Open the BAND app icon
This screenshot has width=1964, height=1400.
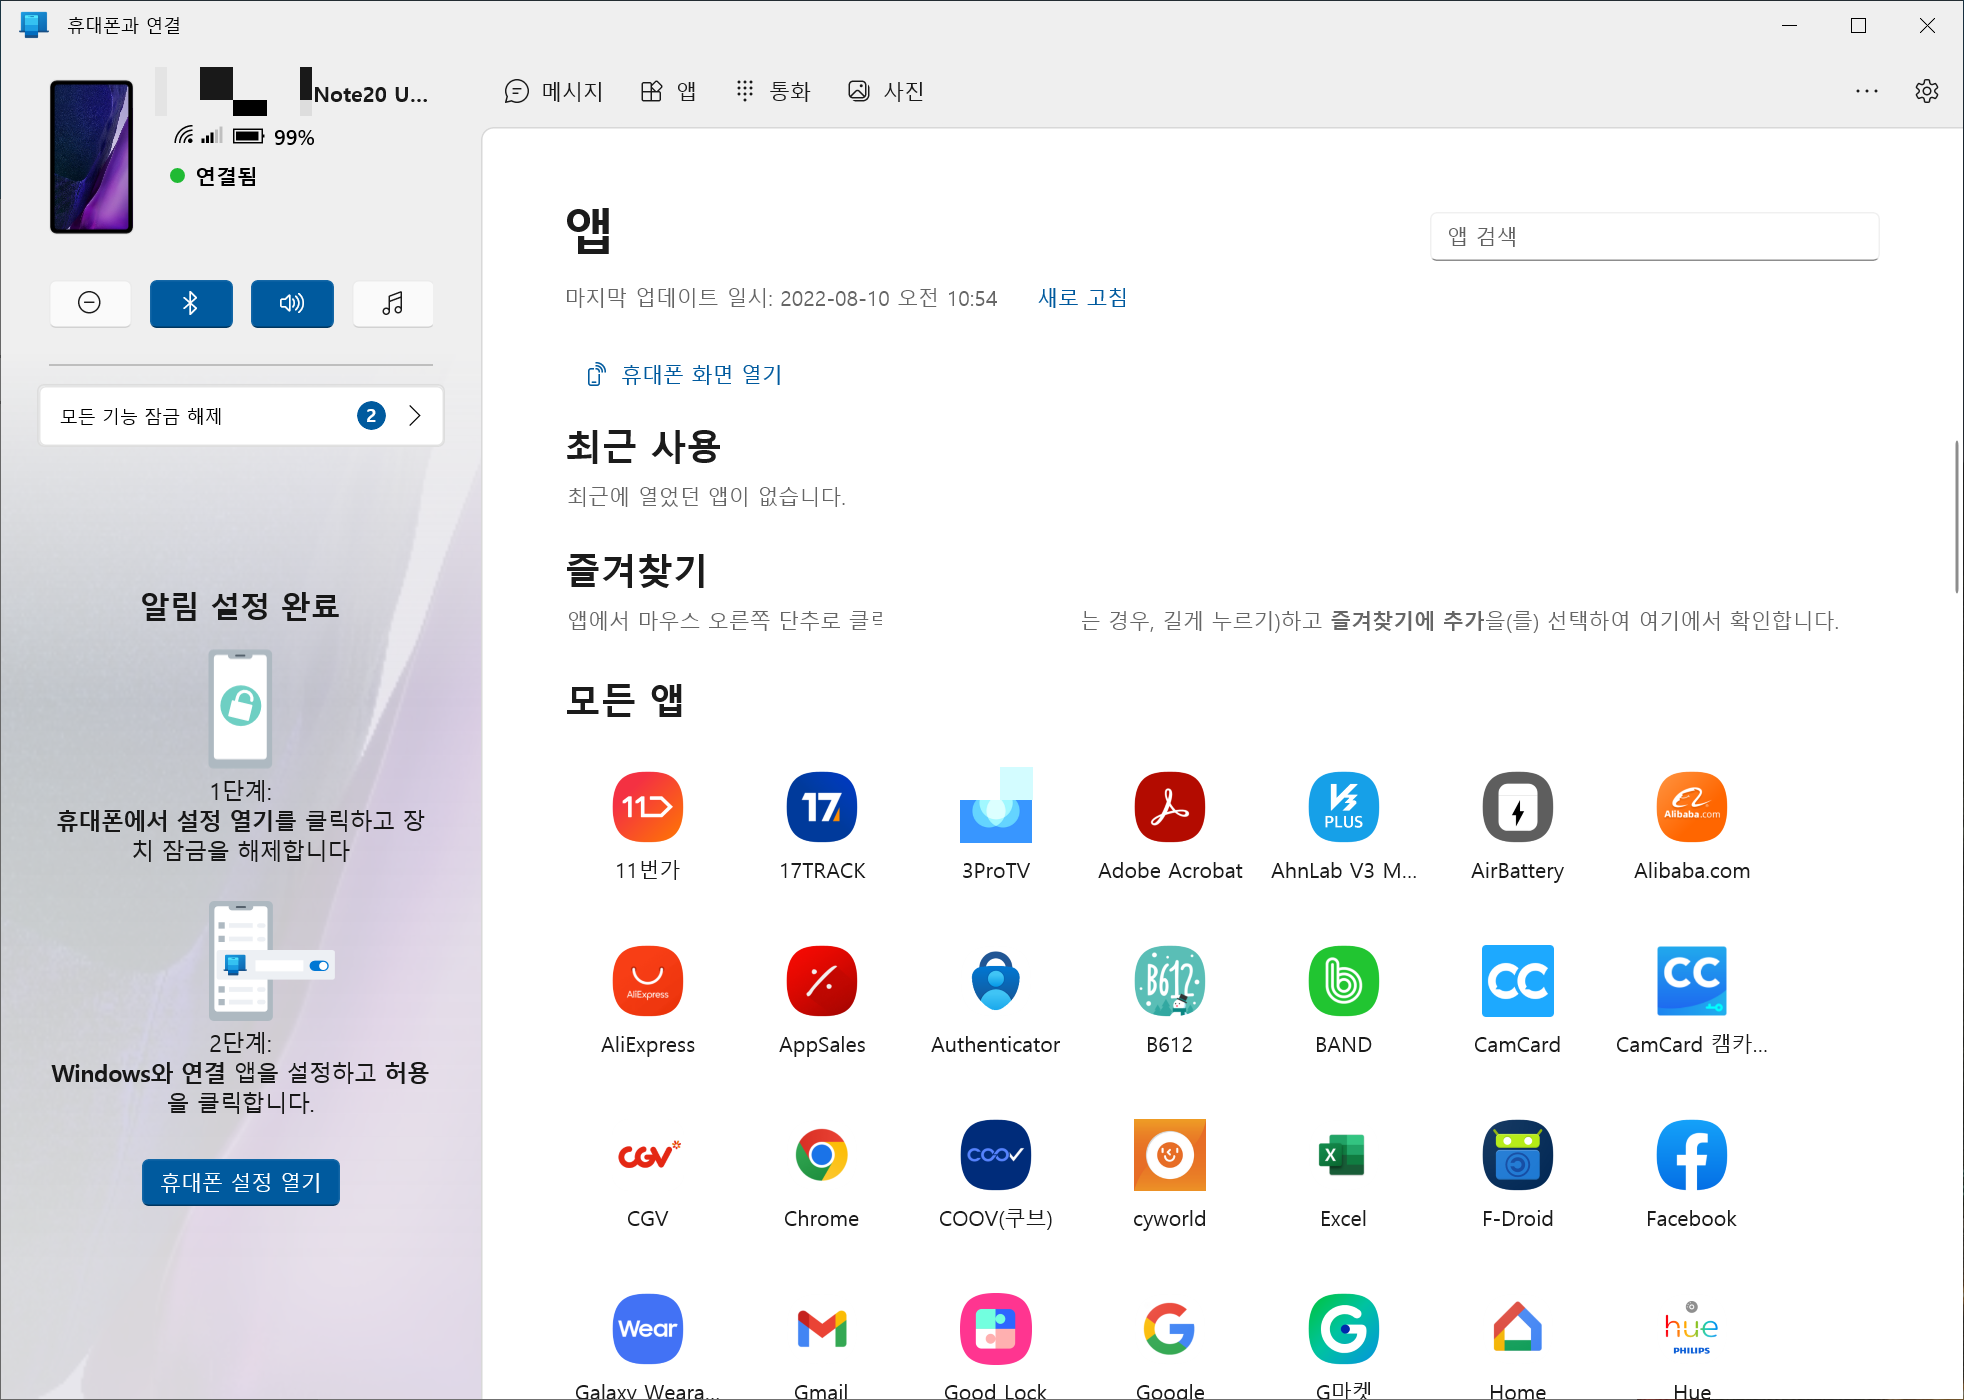click(x=1343, y=981)
